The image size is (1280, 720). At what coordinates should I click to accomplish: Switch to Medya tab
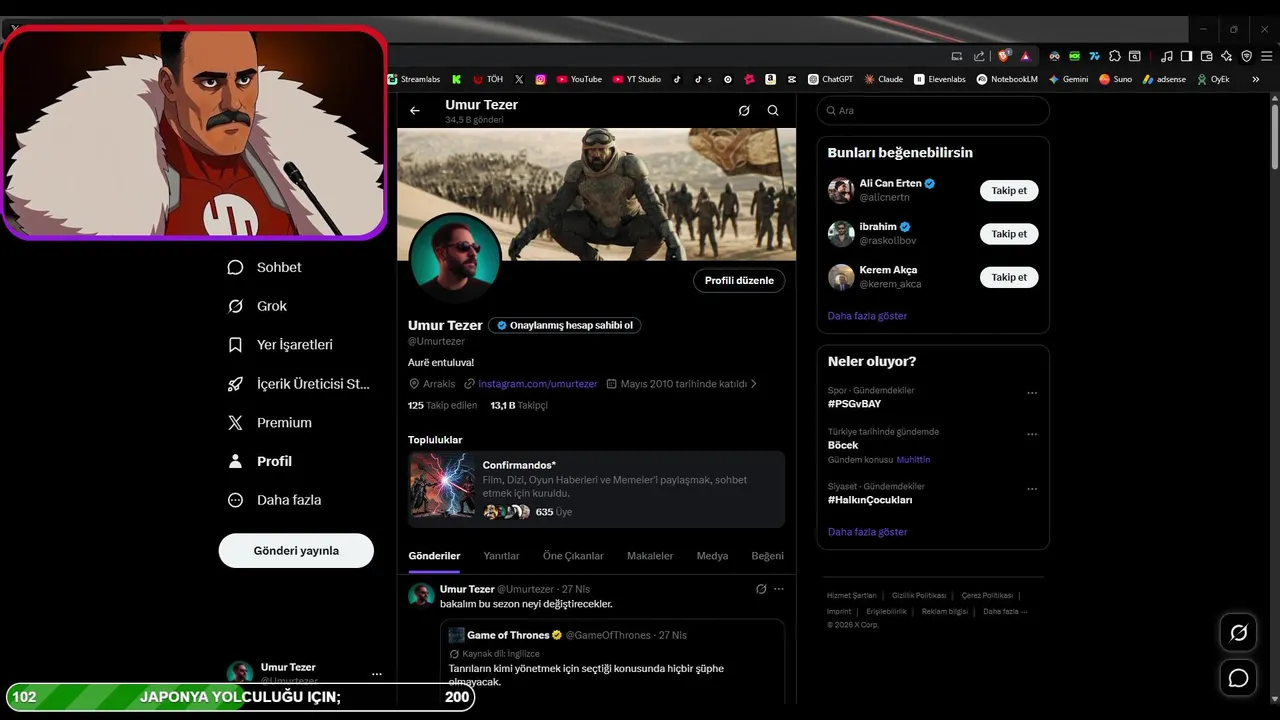[712, 556]
